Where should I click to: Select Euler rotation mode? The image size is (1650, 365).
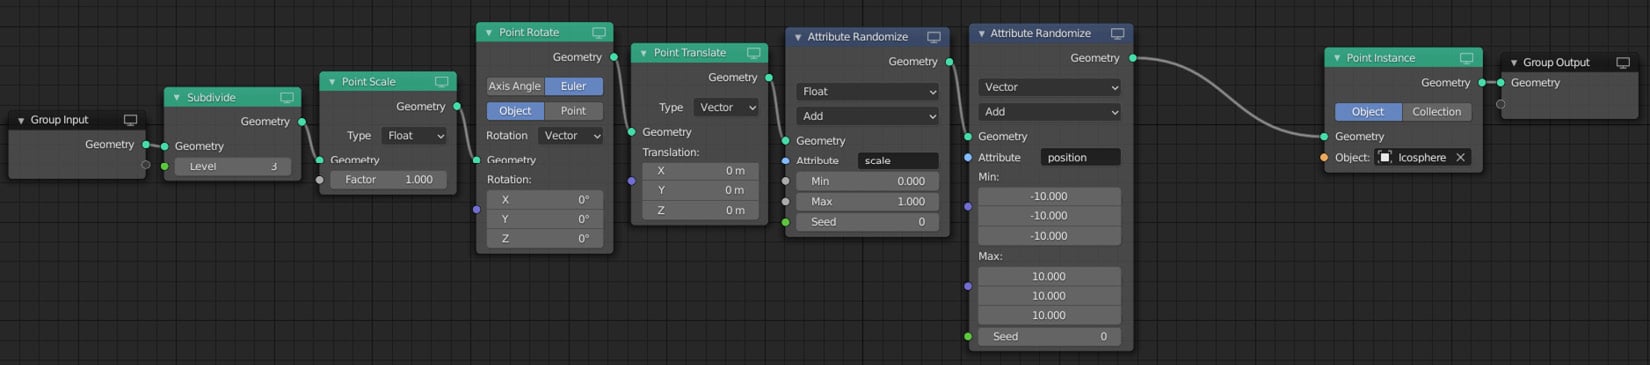tap(574, 87)
